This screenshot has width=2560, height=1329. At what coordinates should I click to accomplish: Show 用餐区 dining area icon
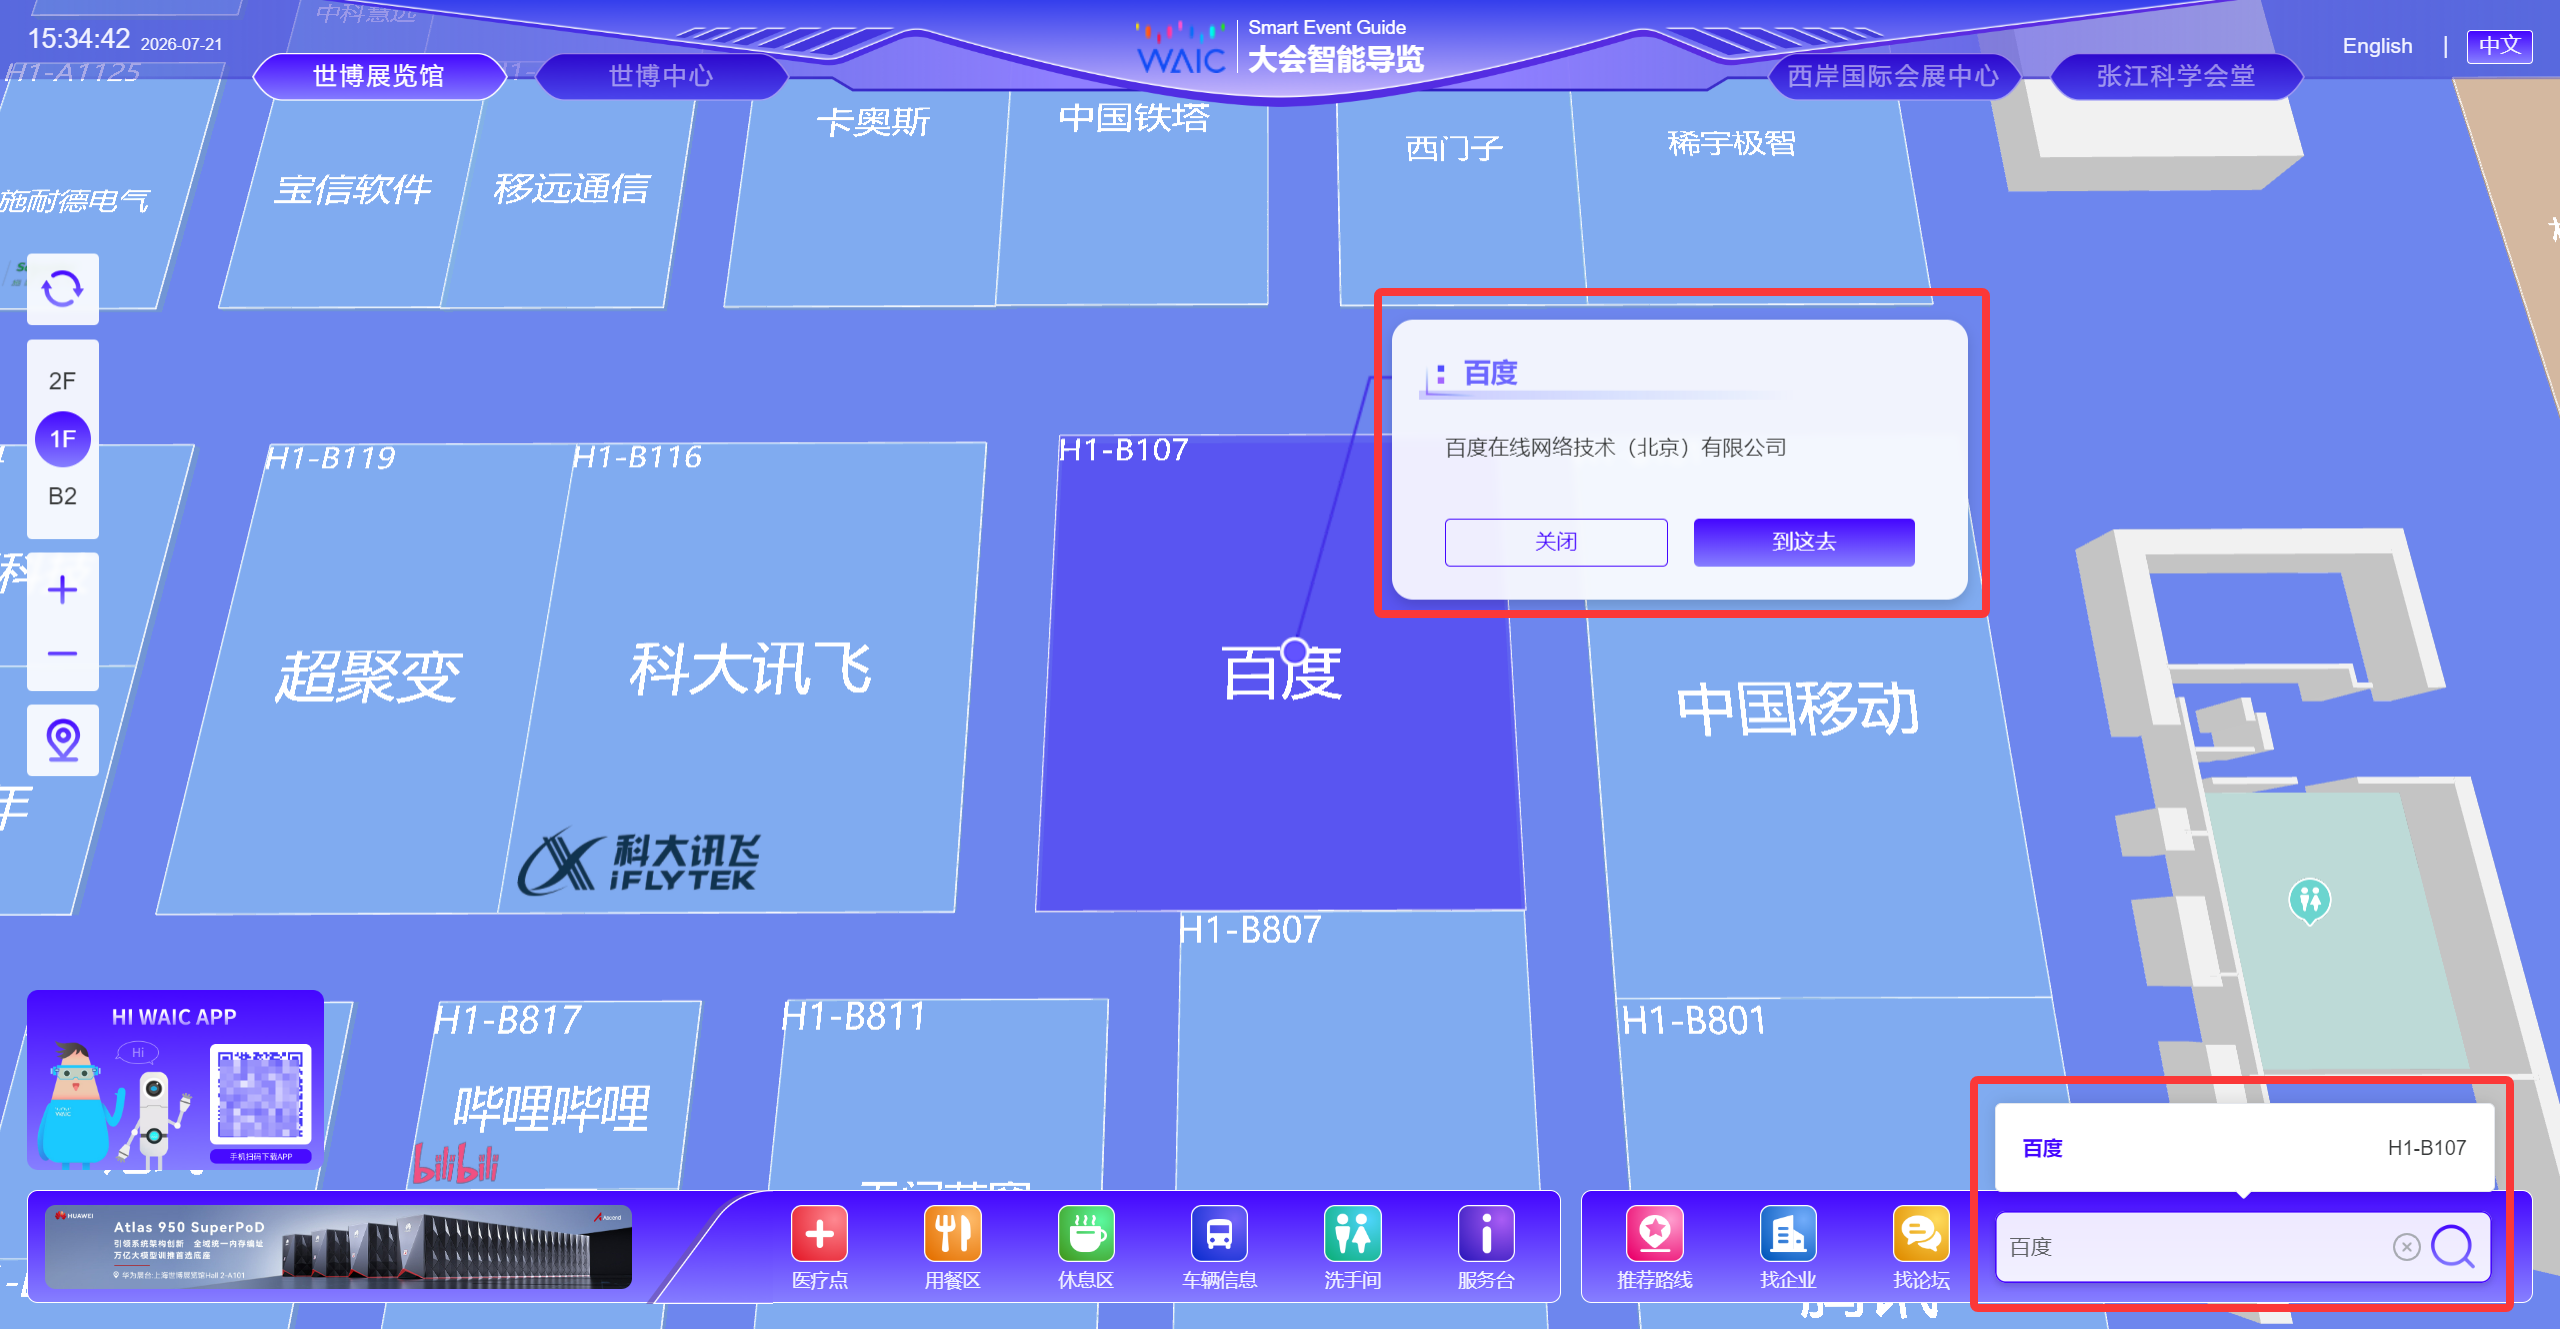click(x=952, y=1234)
